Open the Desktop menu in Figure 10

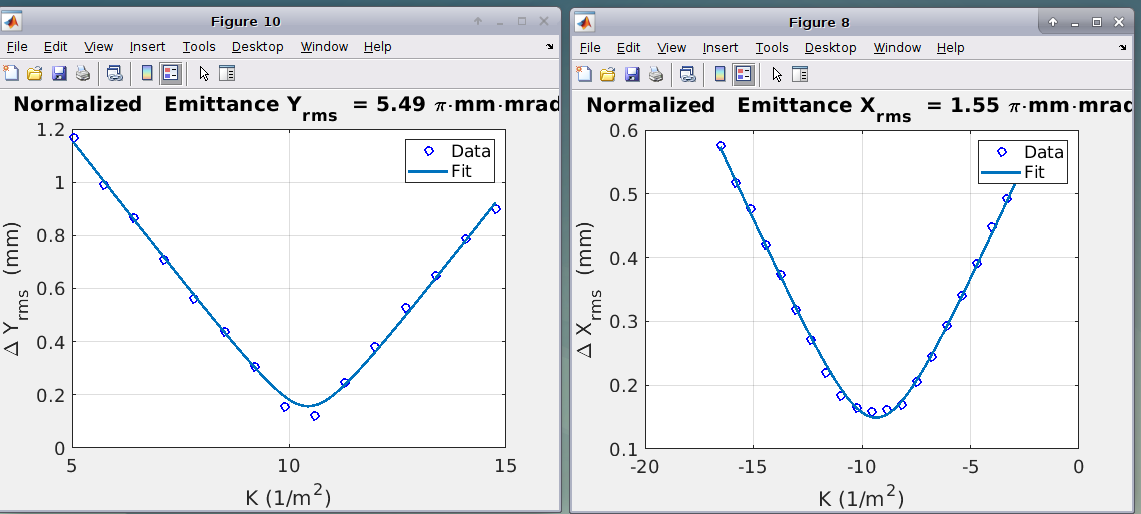pos(257,47)
